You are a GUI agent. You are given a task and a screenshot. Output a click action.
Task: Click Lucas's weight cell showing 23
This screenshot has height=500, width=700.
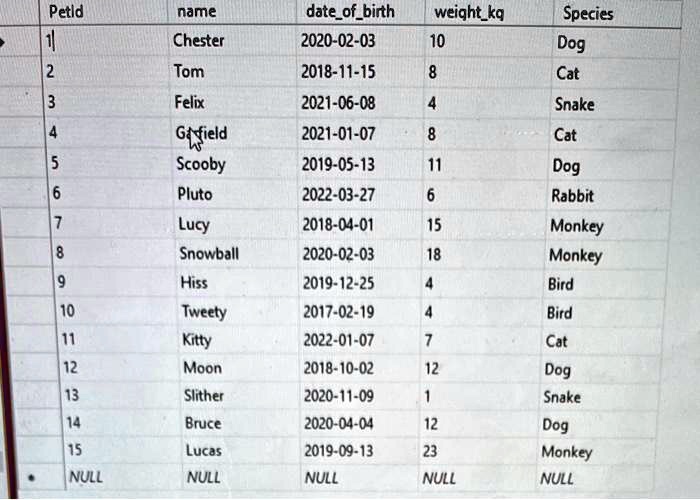(x=430, y=451)
